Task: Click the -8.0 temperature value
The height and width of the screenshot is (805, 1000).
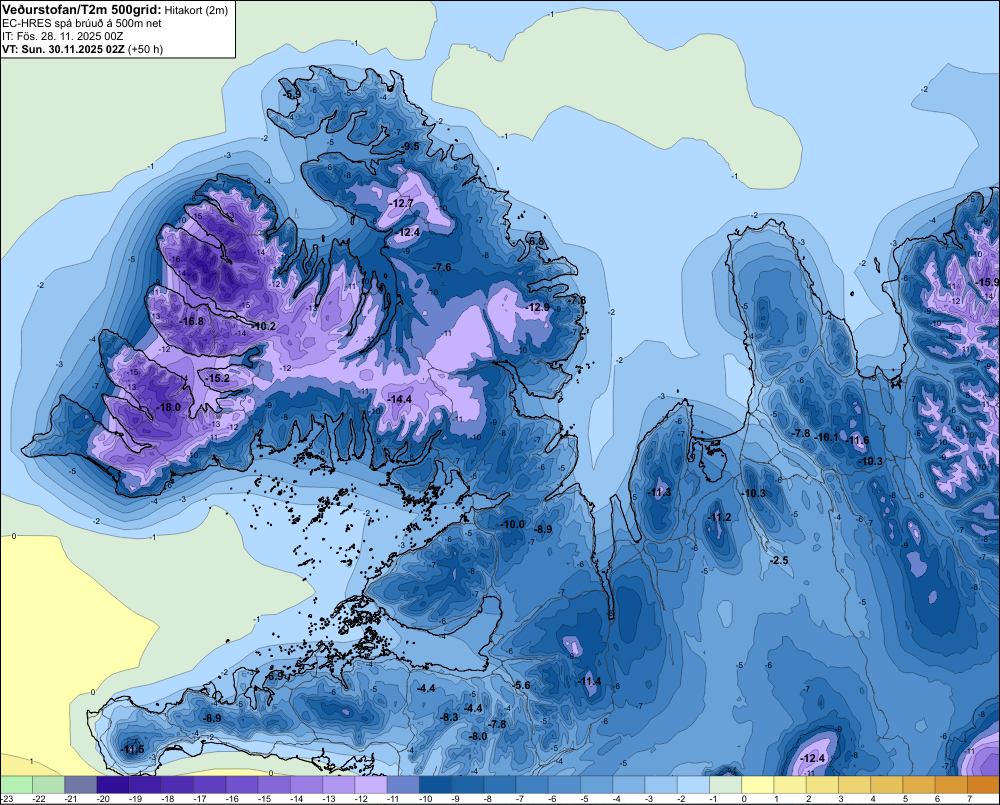Action: [x=478, y=737]
